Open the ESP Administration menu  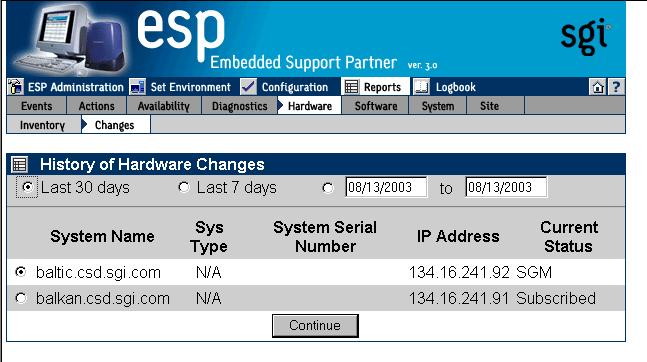click(76, 87)
